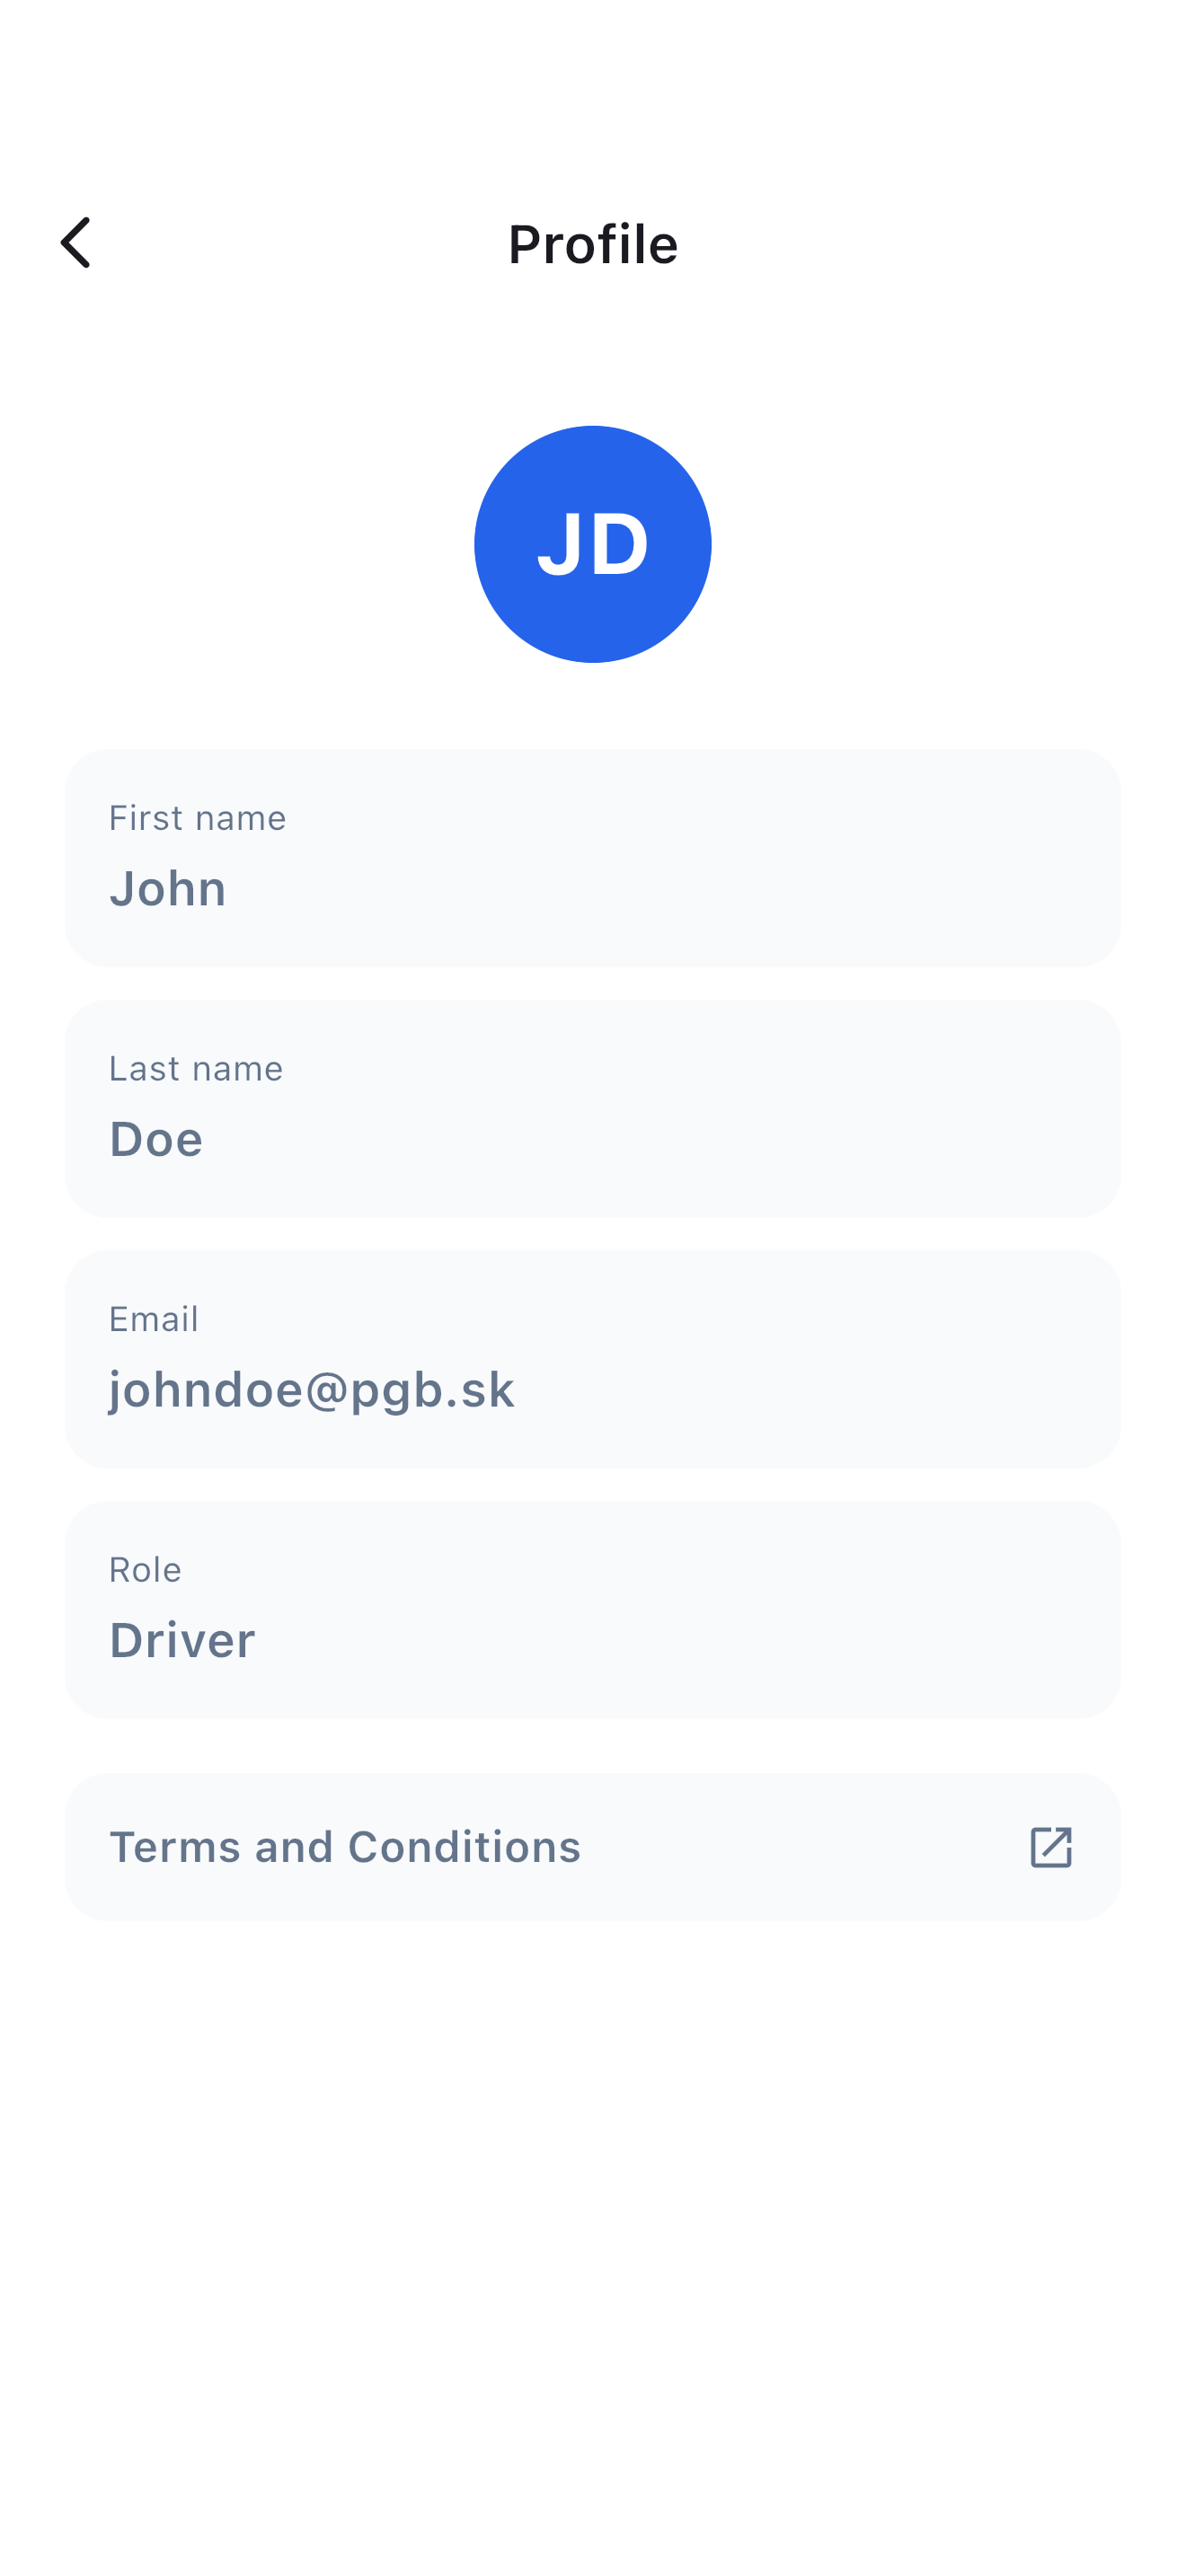1186x2576 pixels.
Task: Tap the Email label
Action: pyautogui.click(x=154, y=1319)
